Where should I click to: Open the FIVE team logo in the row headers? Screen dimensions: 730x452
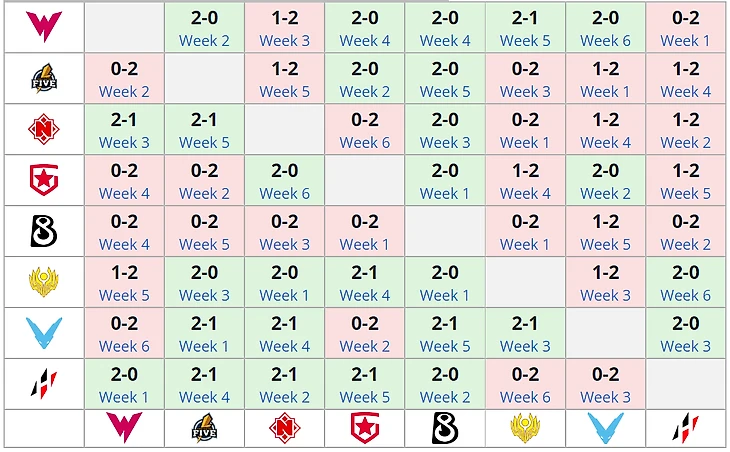pyautogui.click(x=44, y=78)
